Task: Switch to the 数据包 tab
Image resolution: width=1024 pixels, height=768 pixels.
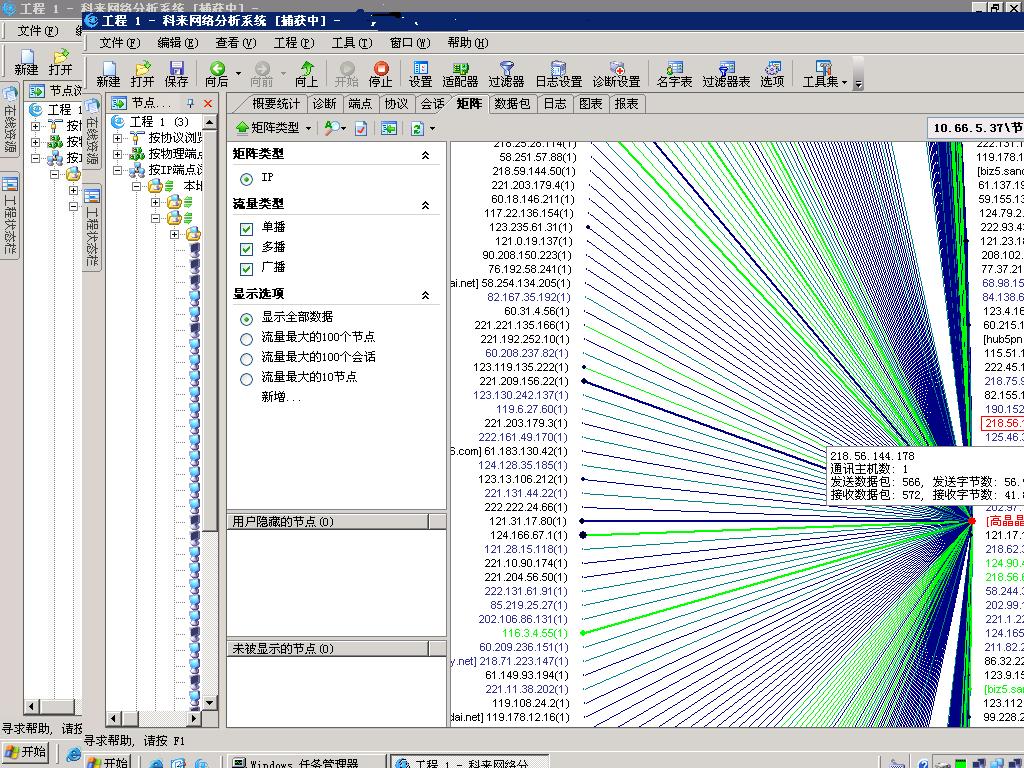Action: point(512,104)
